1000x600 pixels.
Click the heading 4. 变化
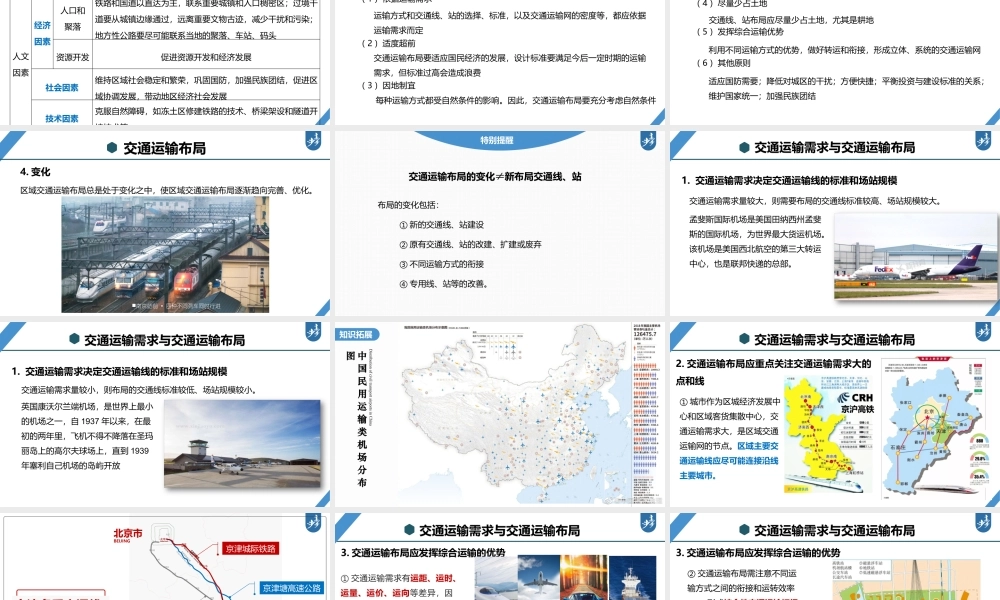pos(35,172)
